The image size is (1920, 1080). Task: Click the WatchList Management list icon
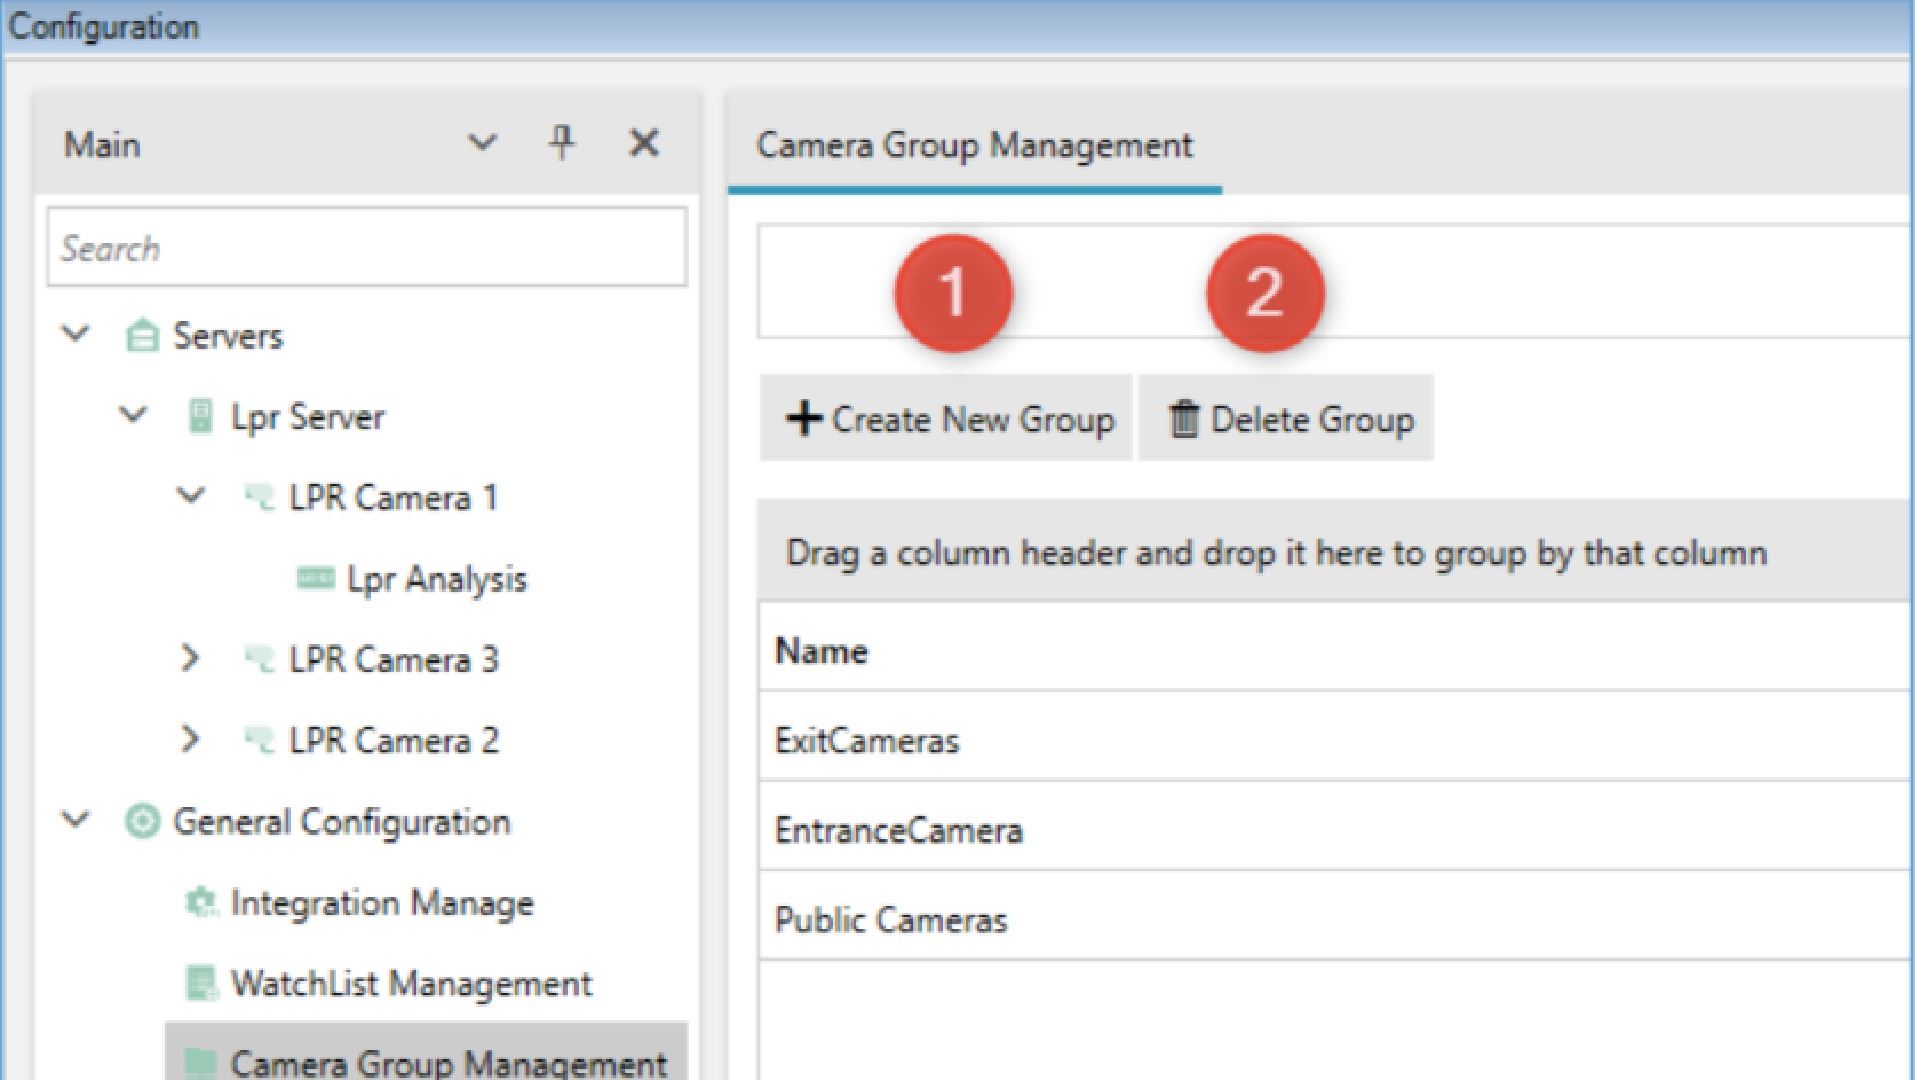[x=201, y=984]
